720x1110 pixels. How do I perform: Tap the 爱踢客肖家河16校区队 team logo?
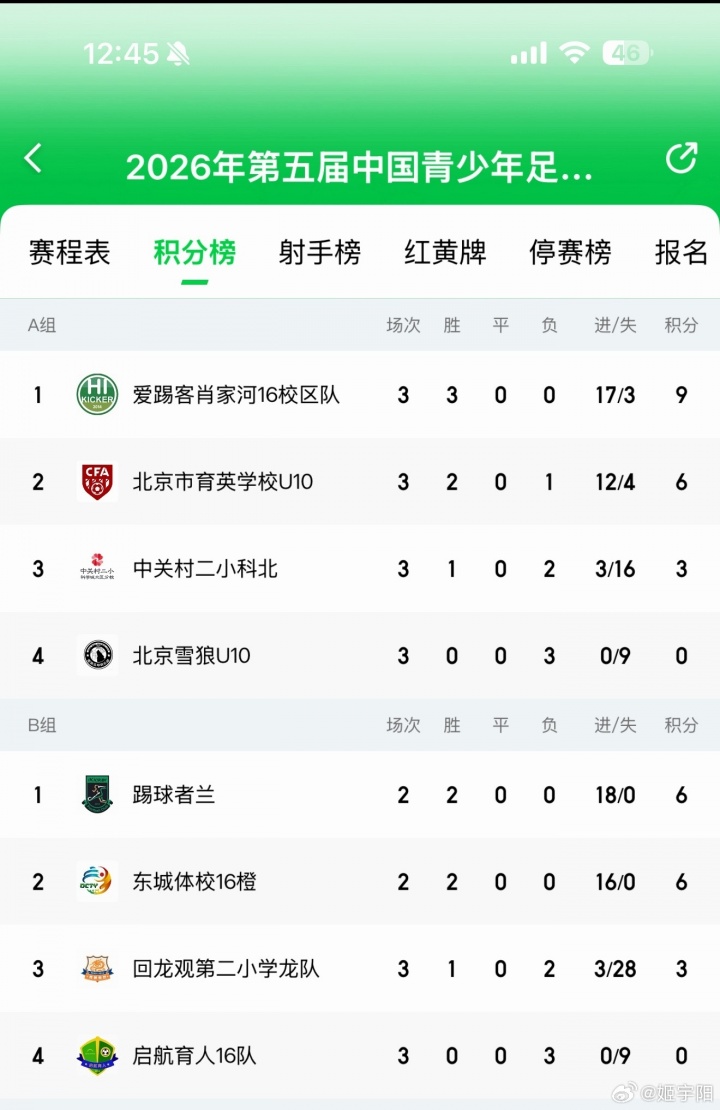click(97, 394)
